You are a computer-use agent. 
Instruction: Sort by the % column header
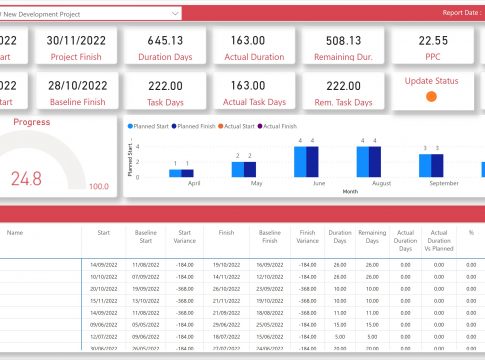point(471,233)
